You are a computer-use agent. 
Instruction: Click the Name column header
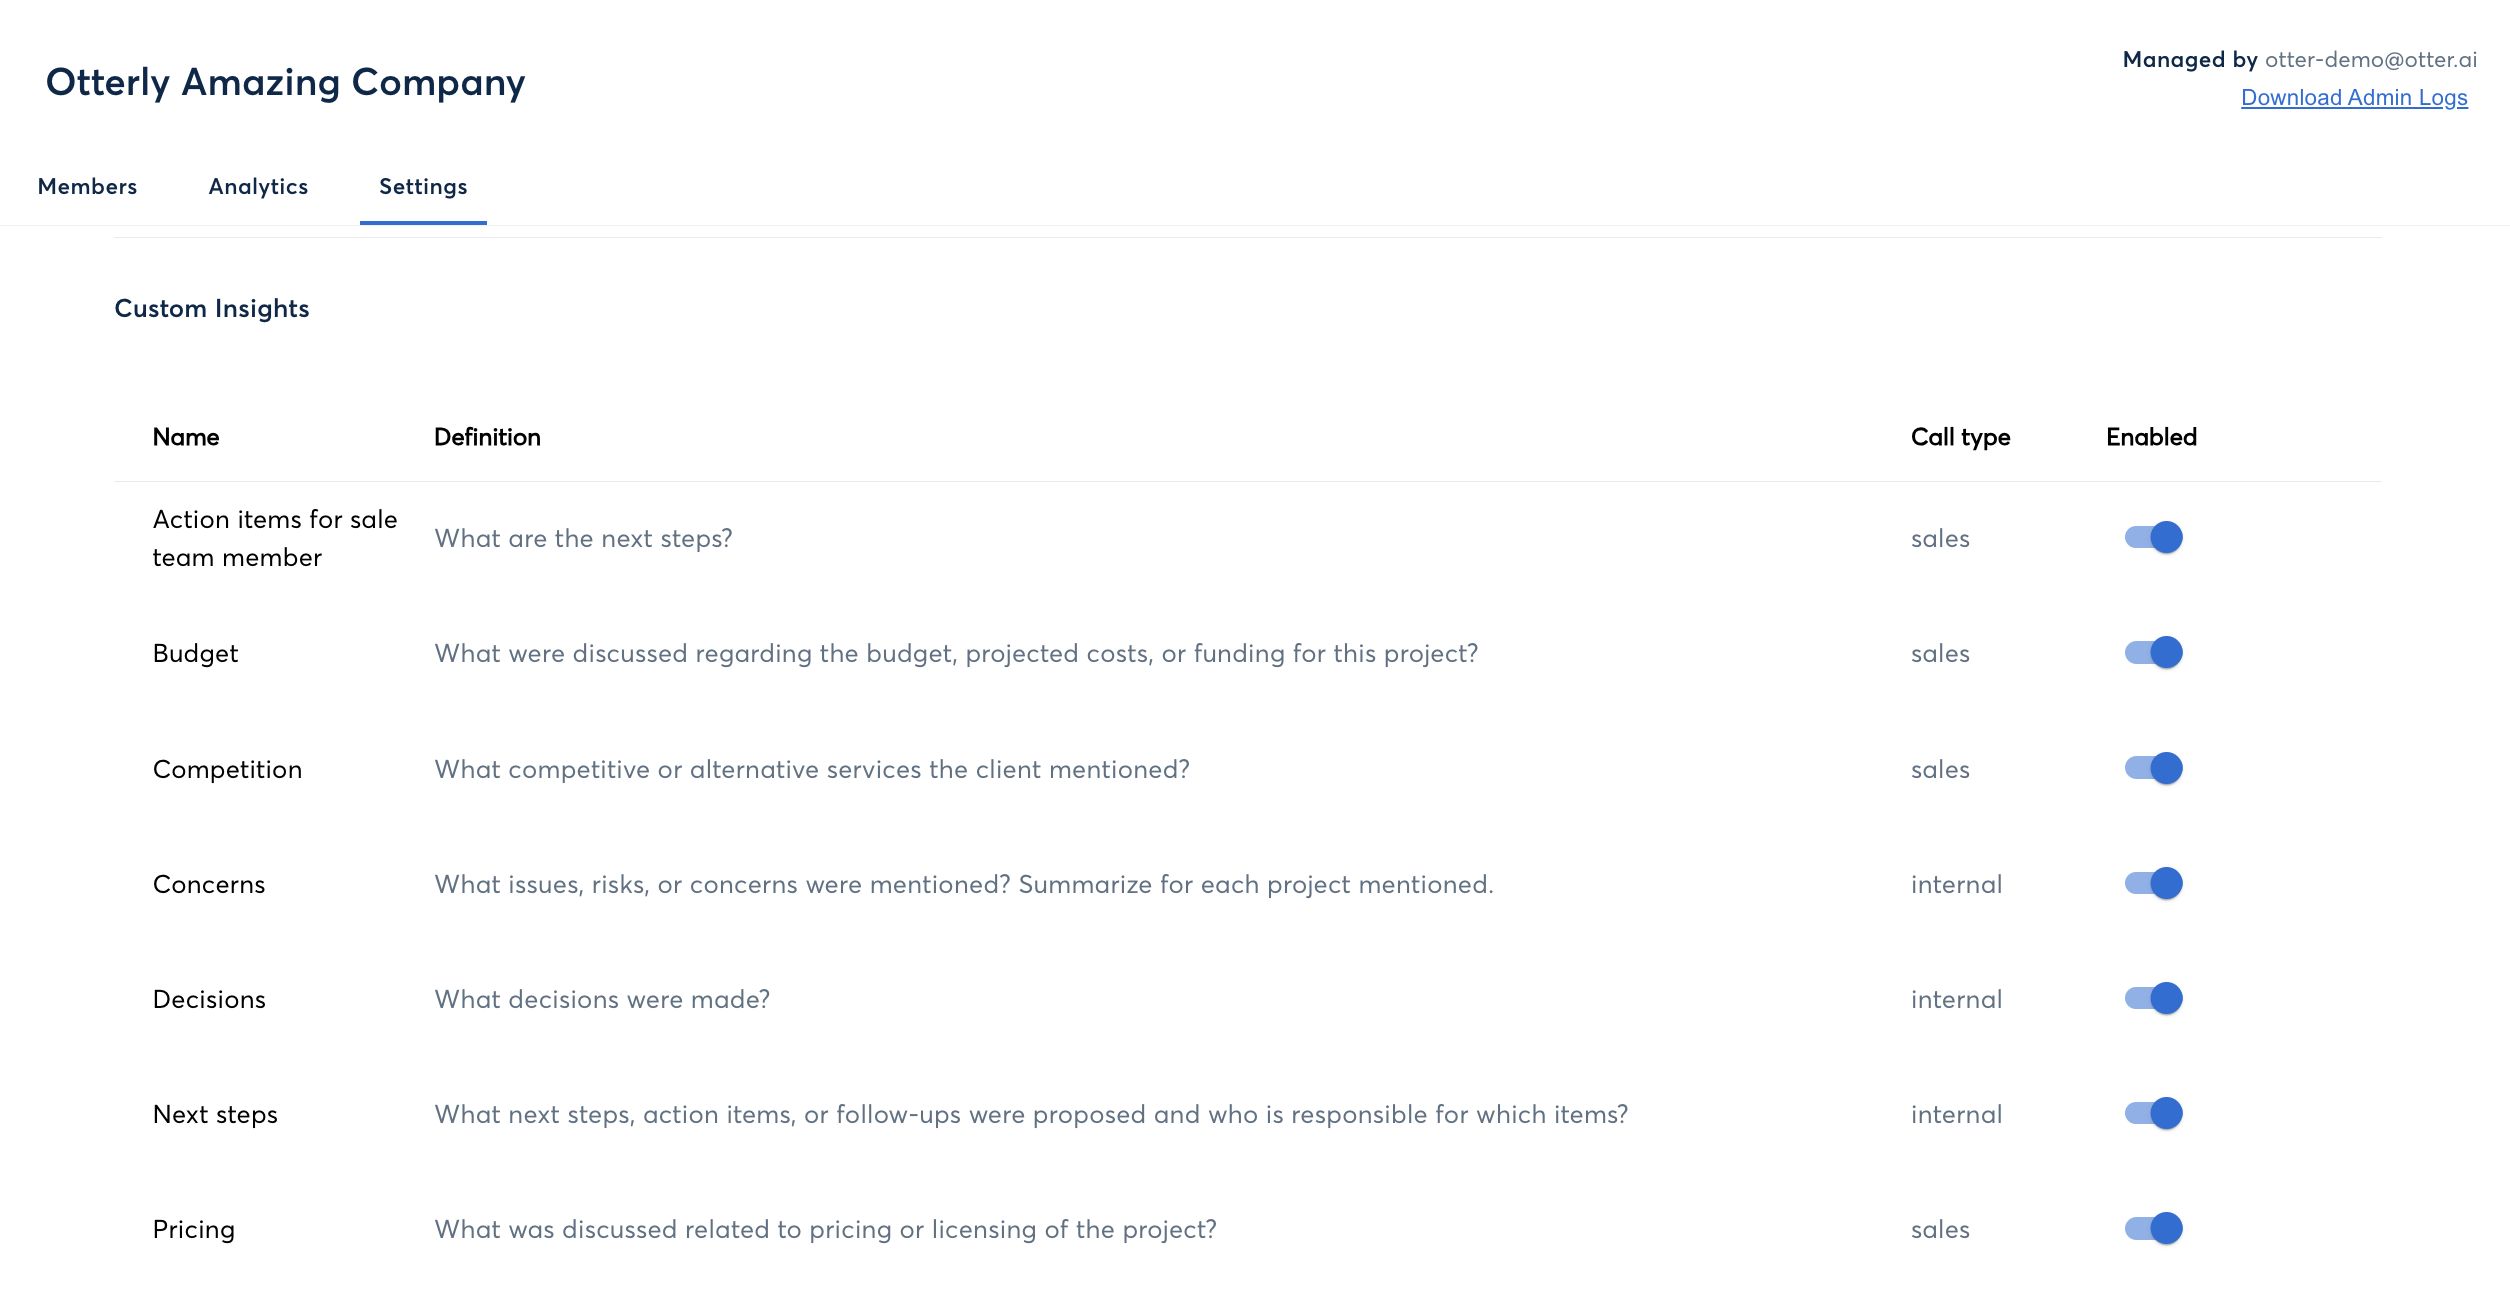[x=186, y=437]
